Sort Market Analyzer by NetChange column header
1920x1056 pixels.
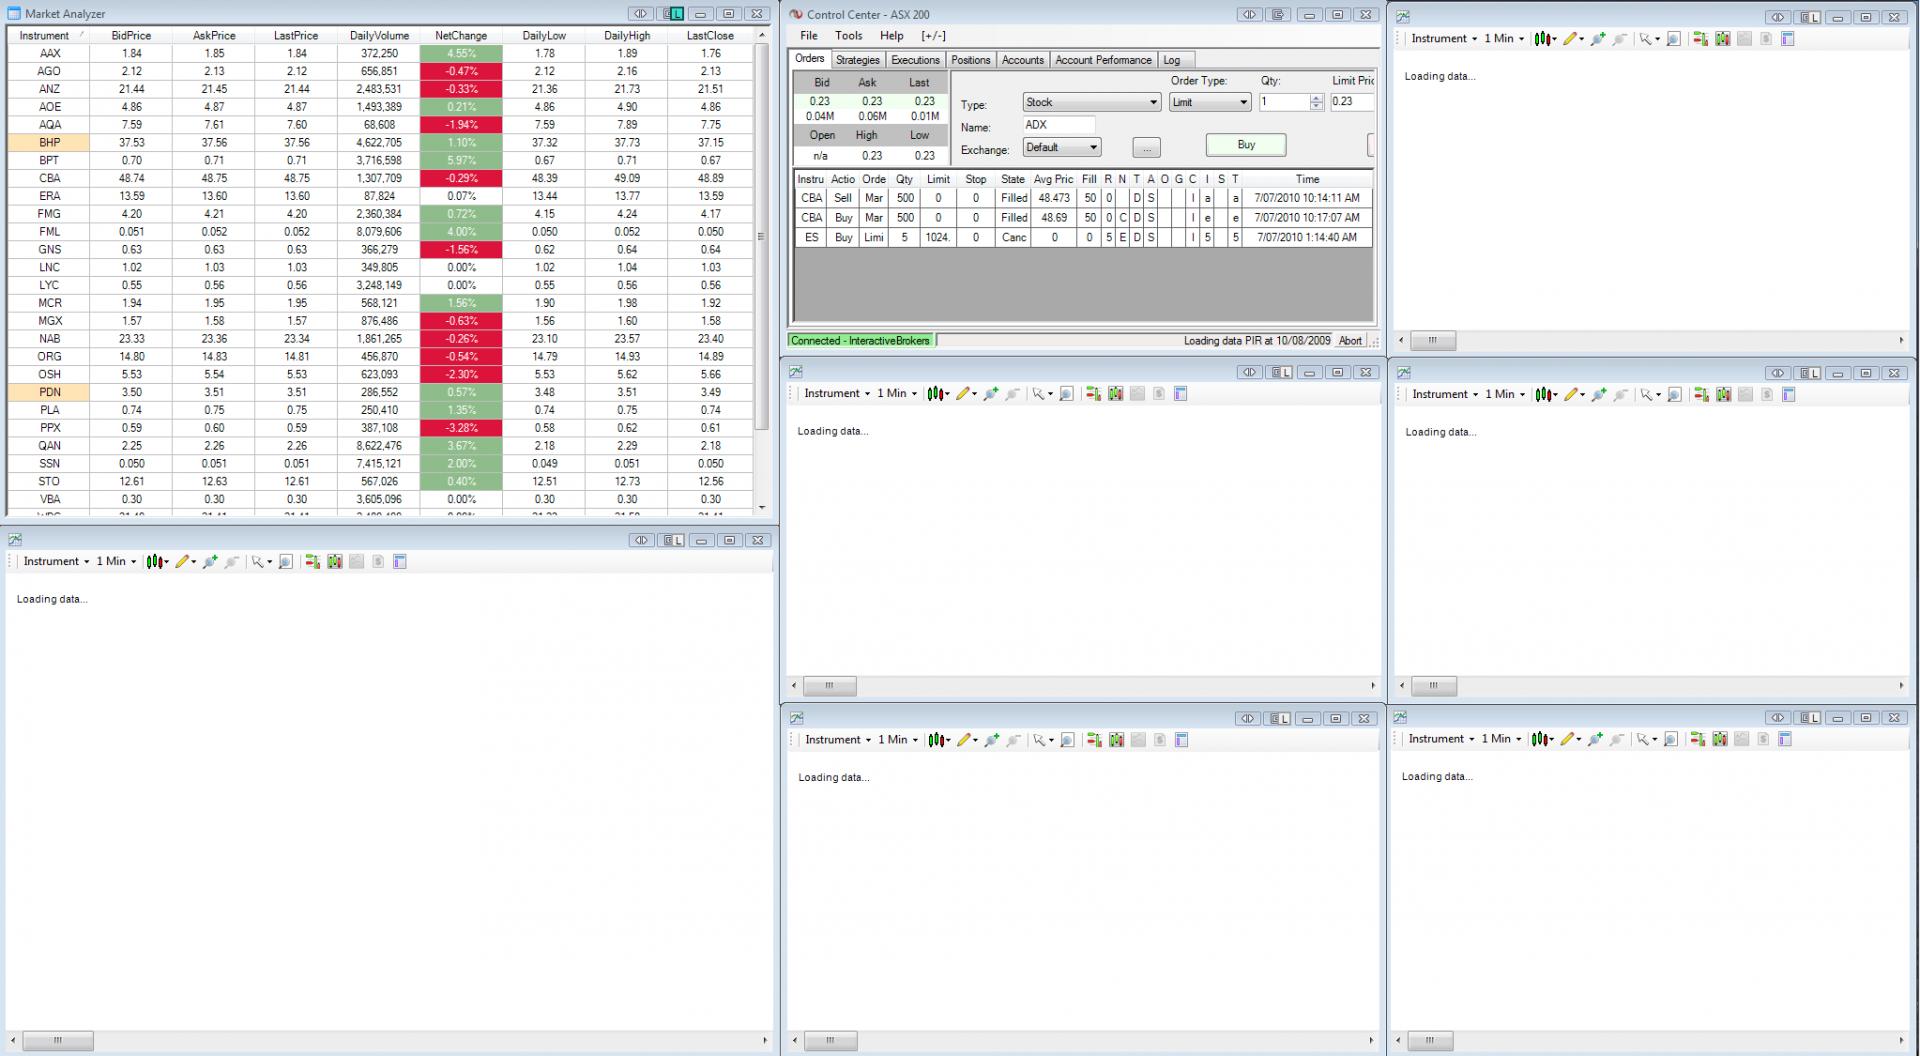click(x=461, y=36)
